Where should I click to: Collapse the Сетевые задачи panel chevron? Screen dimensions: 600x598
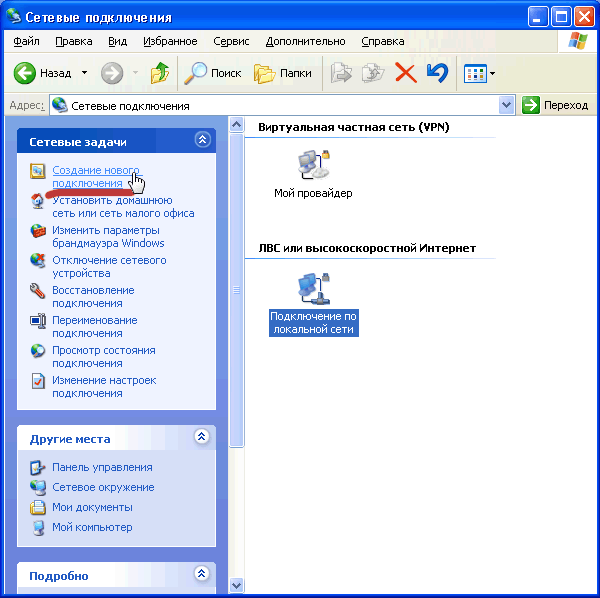[x=202, y=139]
